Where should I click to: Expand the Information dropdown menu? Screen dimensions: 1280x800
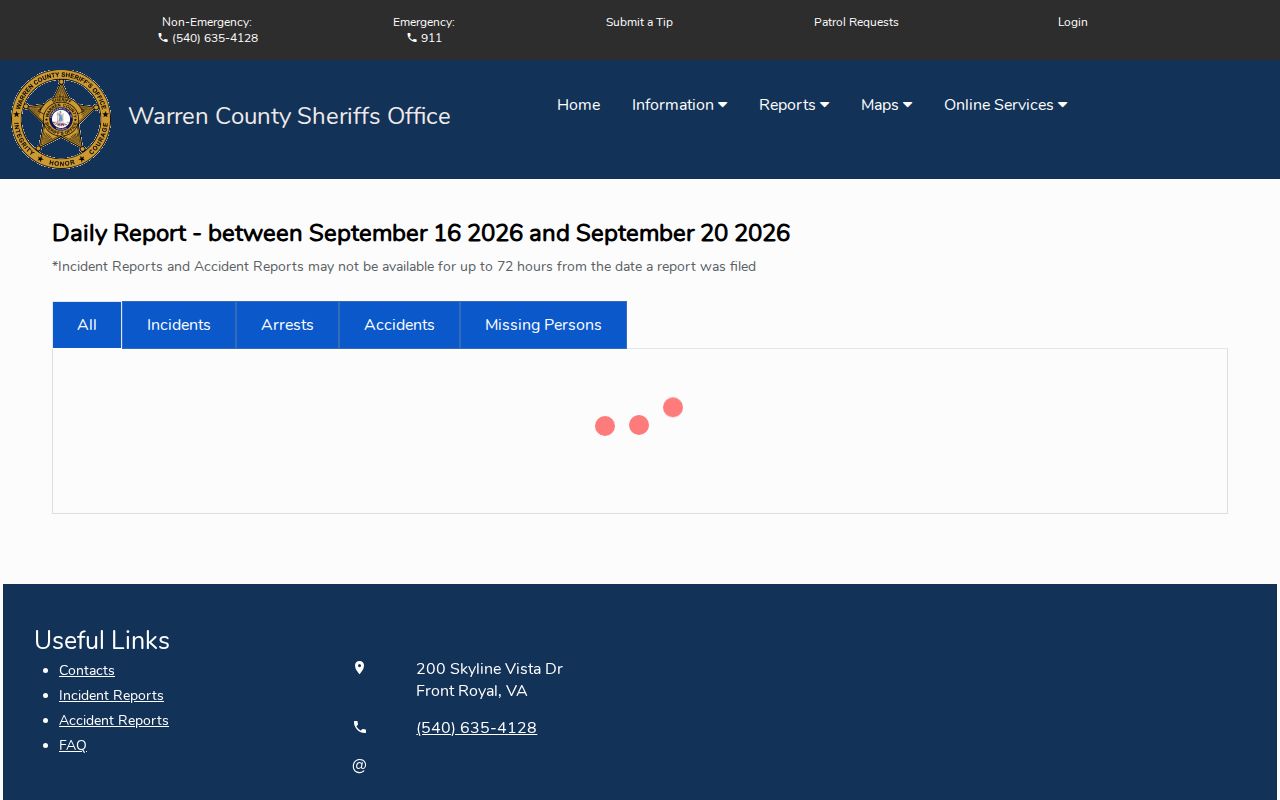[x=679, y=105]
